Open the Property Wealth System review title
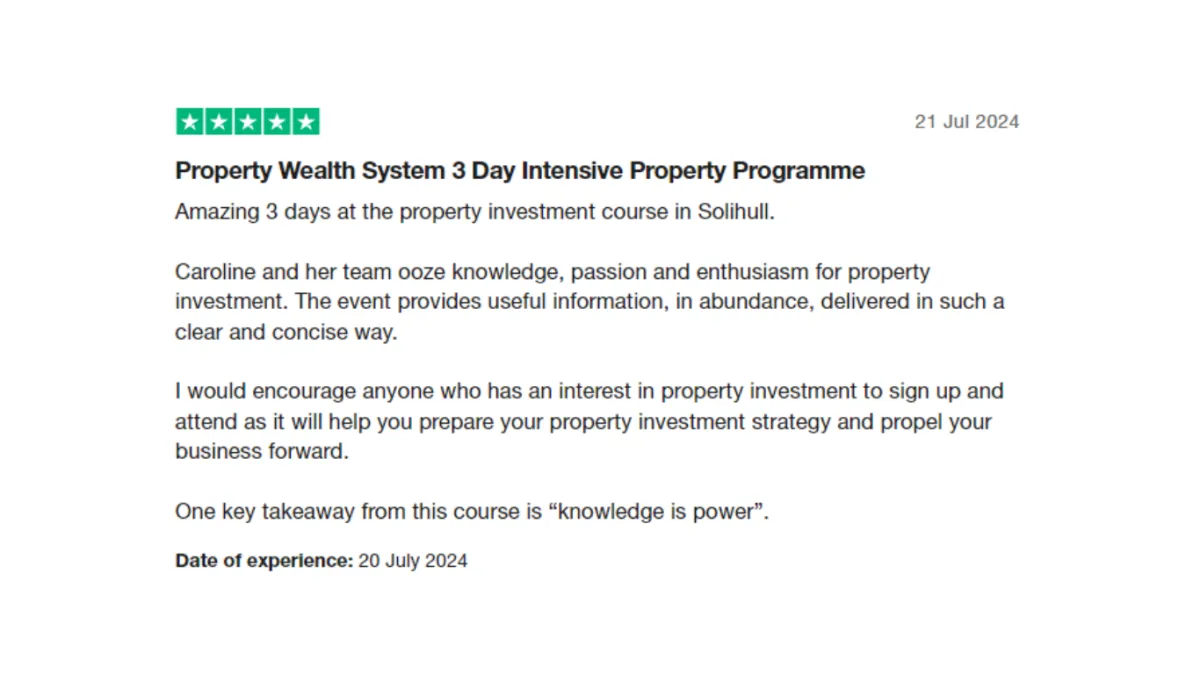 pos(520,171)
